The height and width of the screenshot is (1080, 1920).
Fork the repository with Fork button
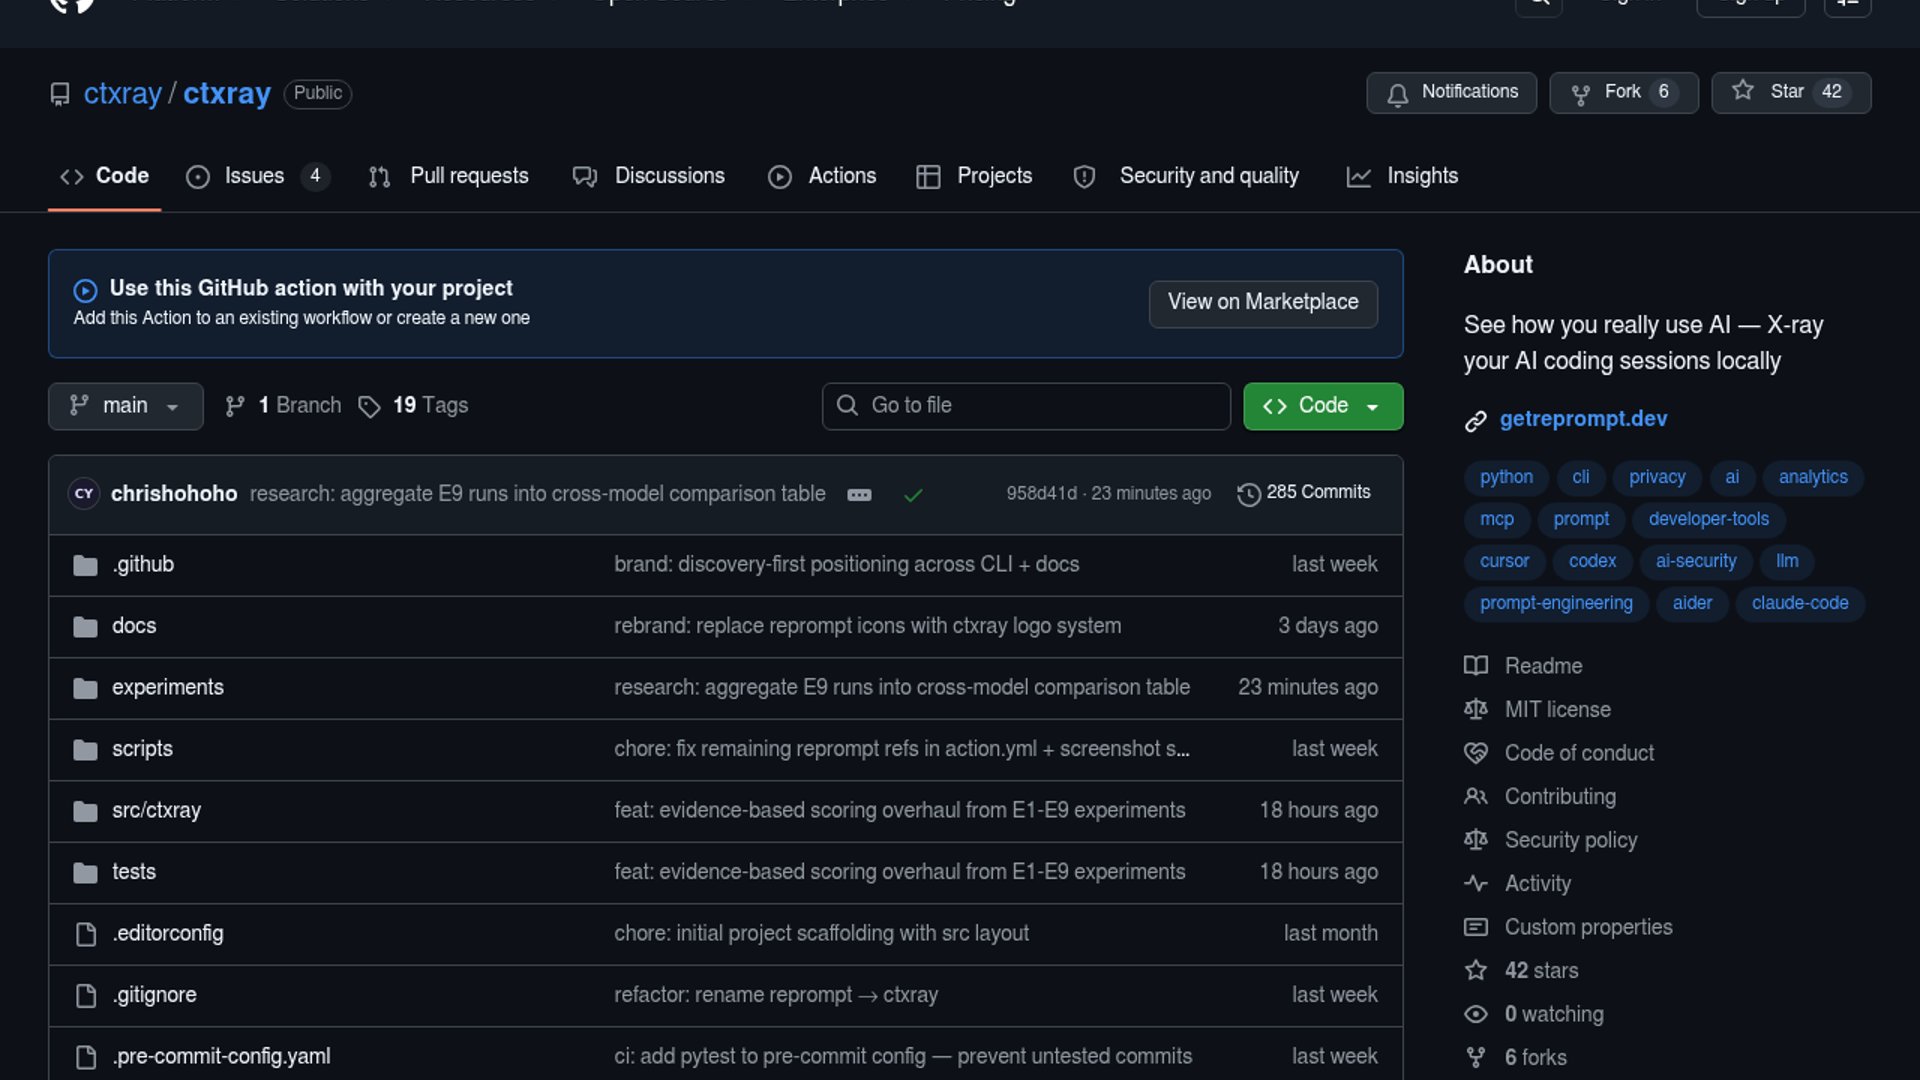click(1622, 92)
